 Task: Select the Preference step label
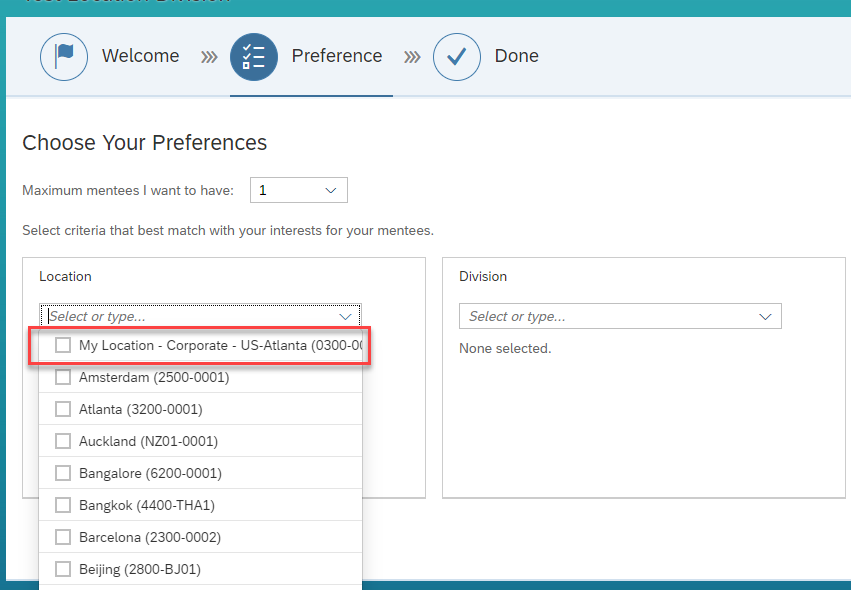tap(336, 56)
